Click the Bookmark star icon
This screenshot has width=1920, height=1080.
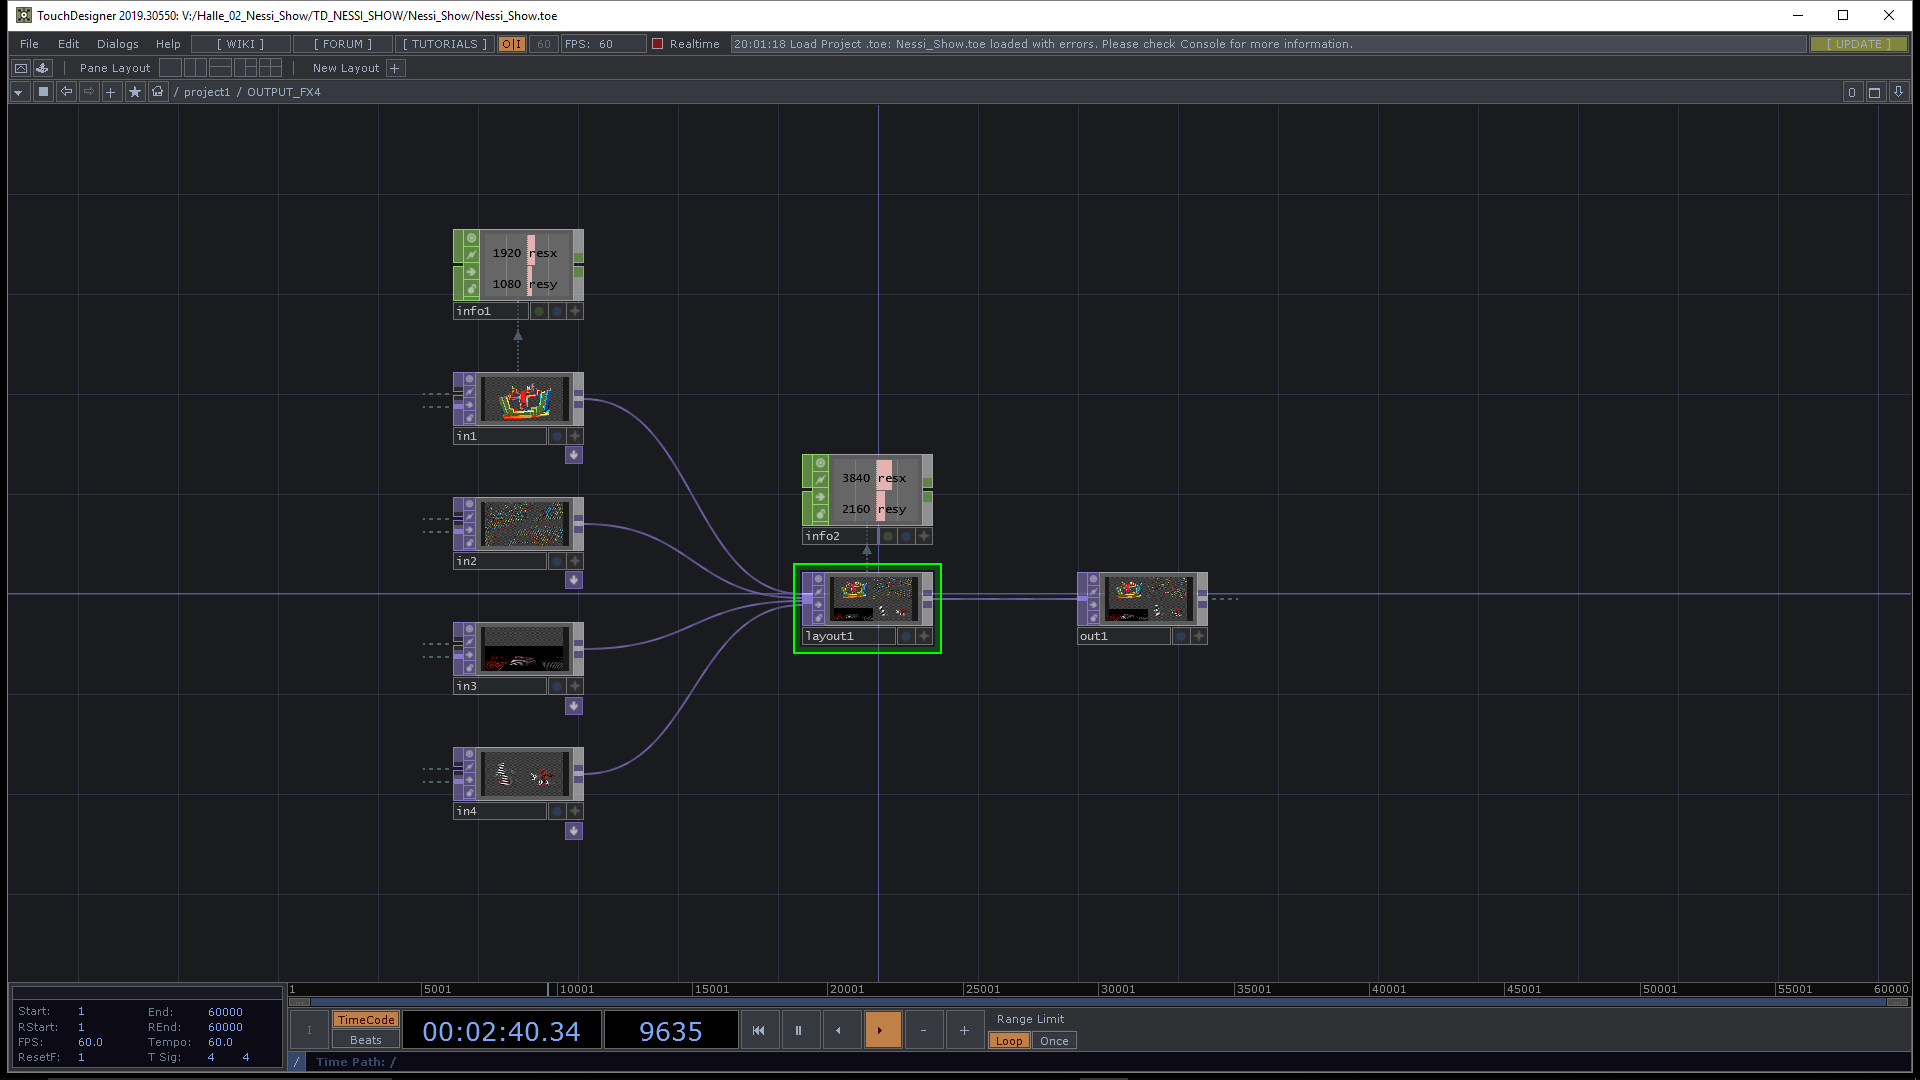pyautogui.click(x=135, y=92)
